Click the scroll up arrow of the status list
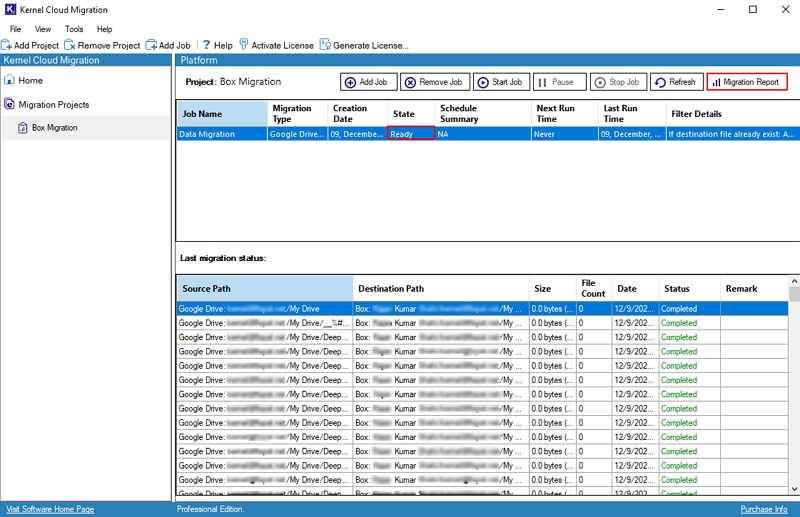Viewport: 800px width, 517px height. (x=794, y=281)
